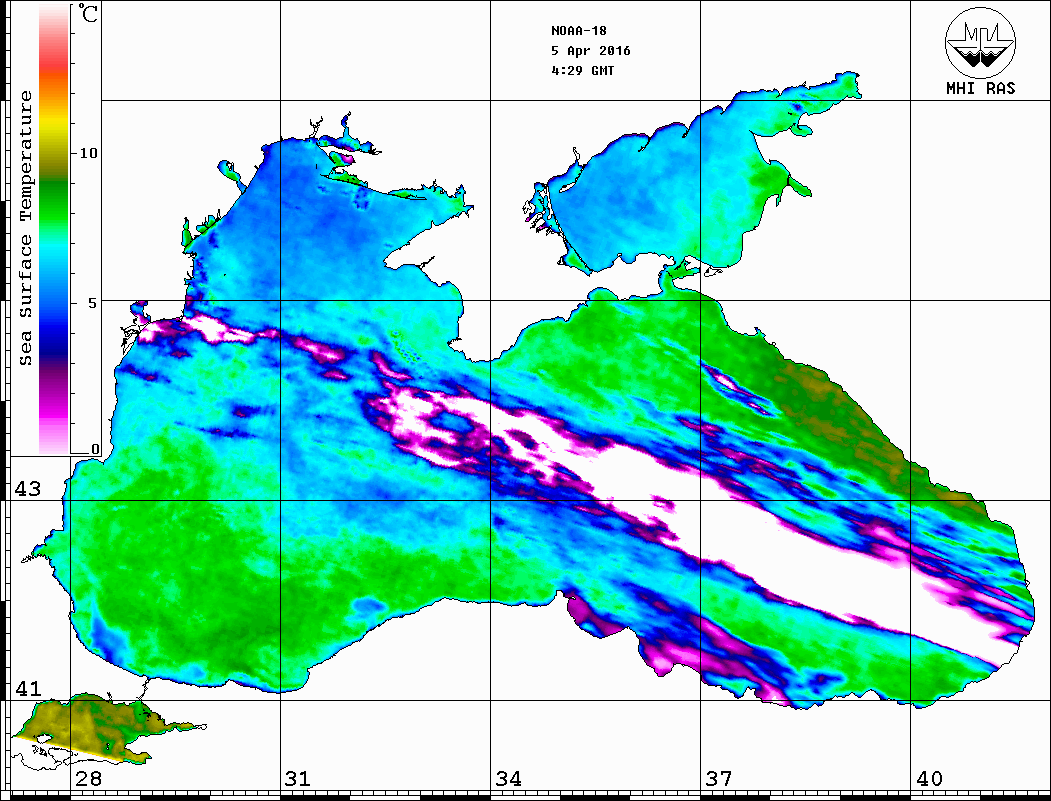Image resolution: width=1051 pixels, height=801 pixels.
Task: Click the longitude 40 axis label
Action: click(928, 779)
